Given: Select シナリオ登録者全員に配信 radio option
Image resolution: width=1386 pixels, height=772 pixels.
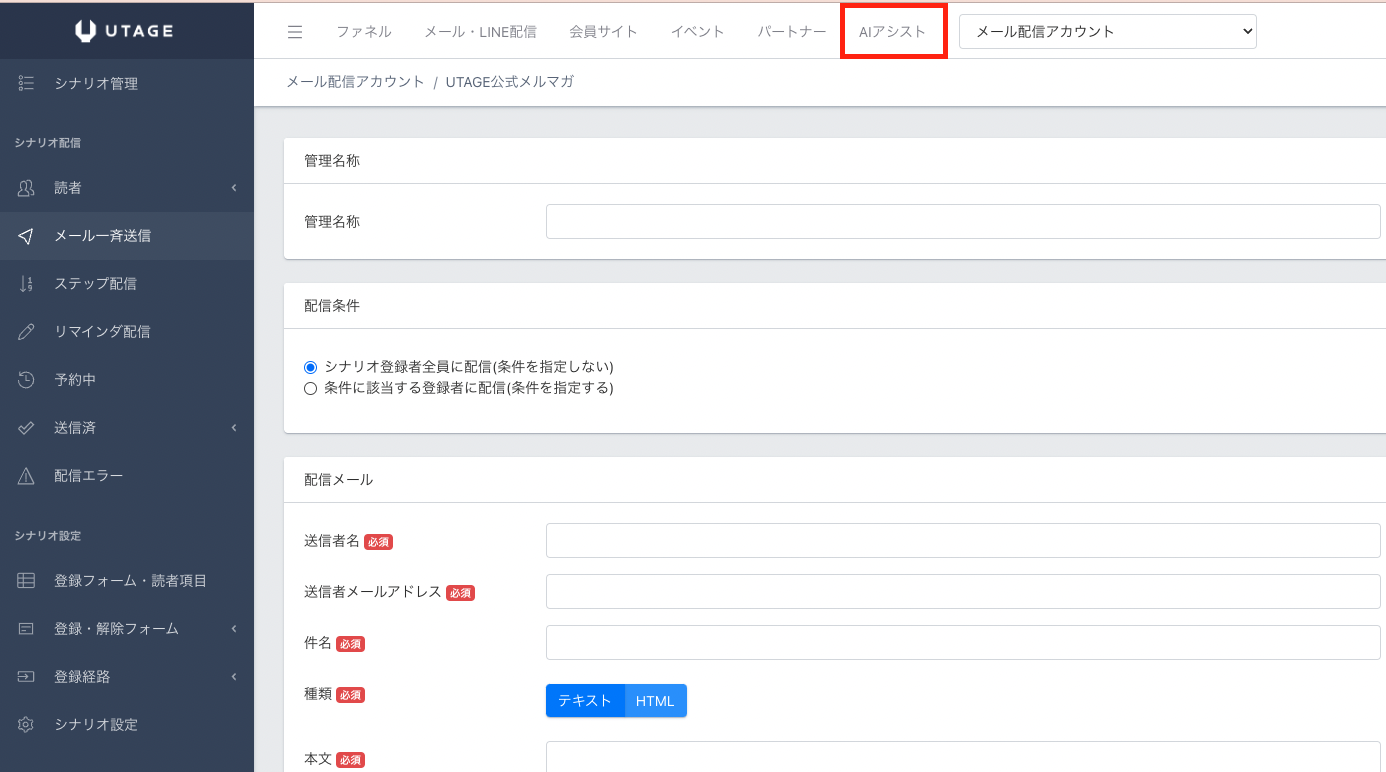Looking at the screenshot, I should coord(310,367).
